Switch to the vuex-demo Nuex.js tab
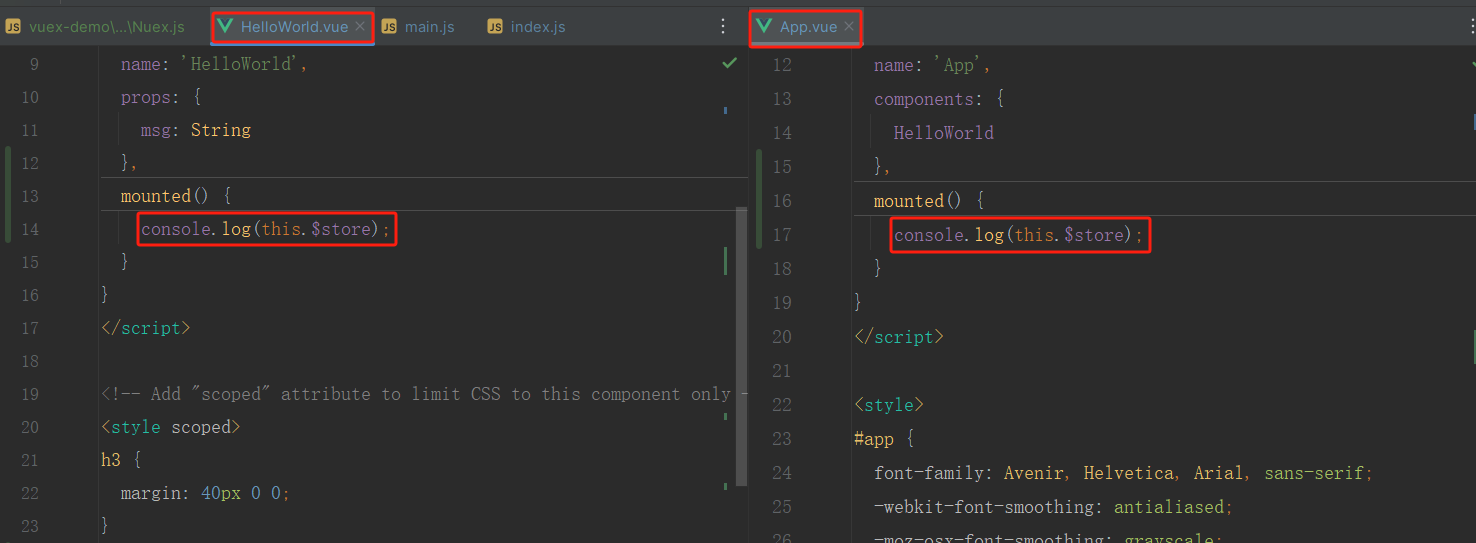 (95, 27)
